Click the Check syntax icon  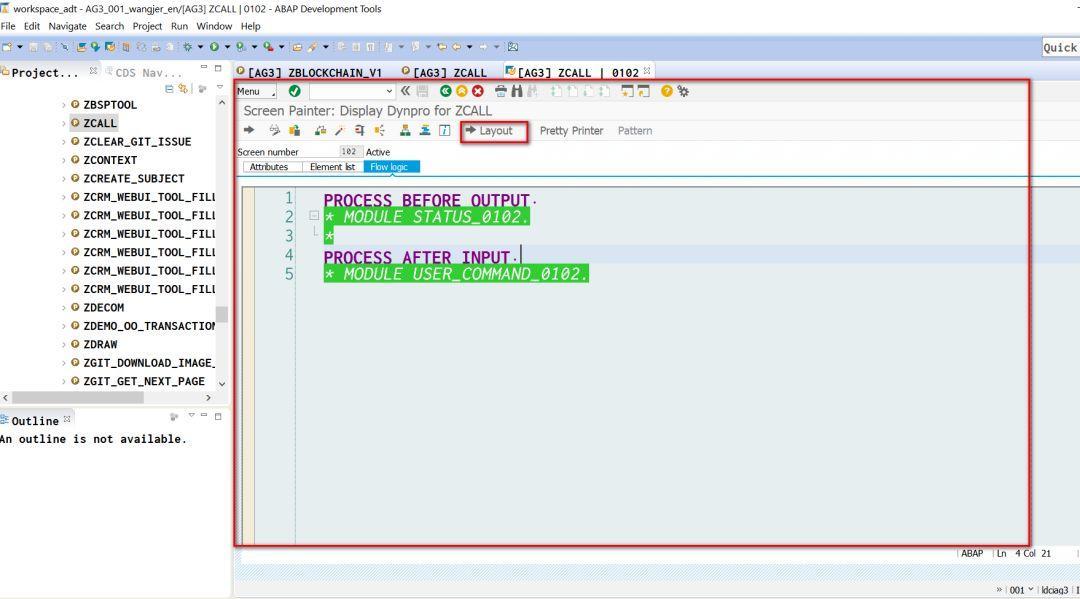click(x=320, y=130)
